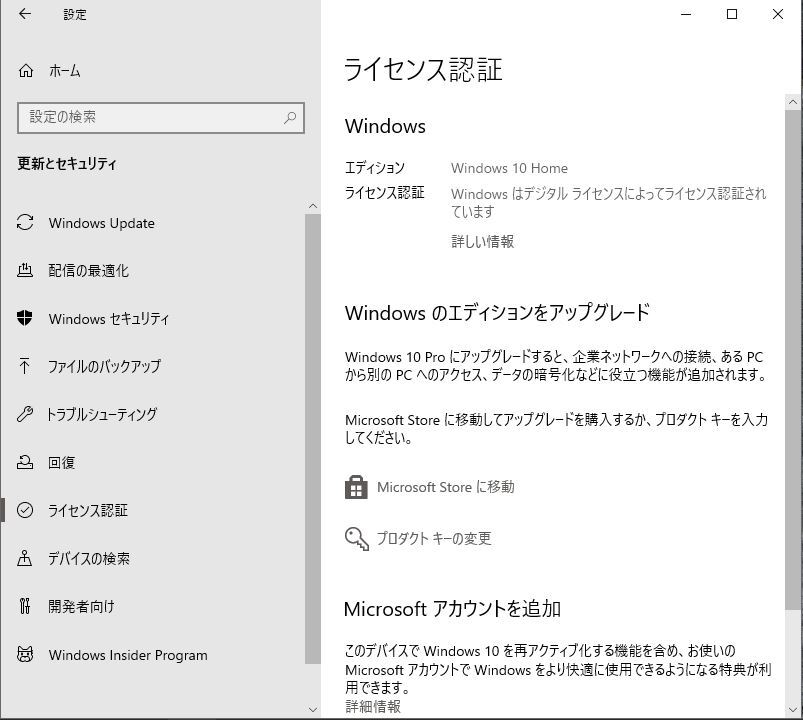Screen dimensions: 803x720
Task: Click the main content vertical scrollbar thumb
Action: tap(793, 358)
